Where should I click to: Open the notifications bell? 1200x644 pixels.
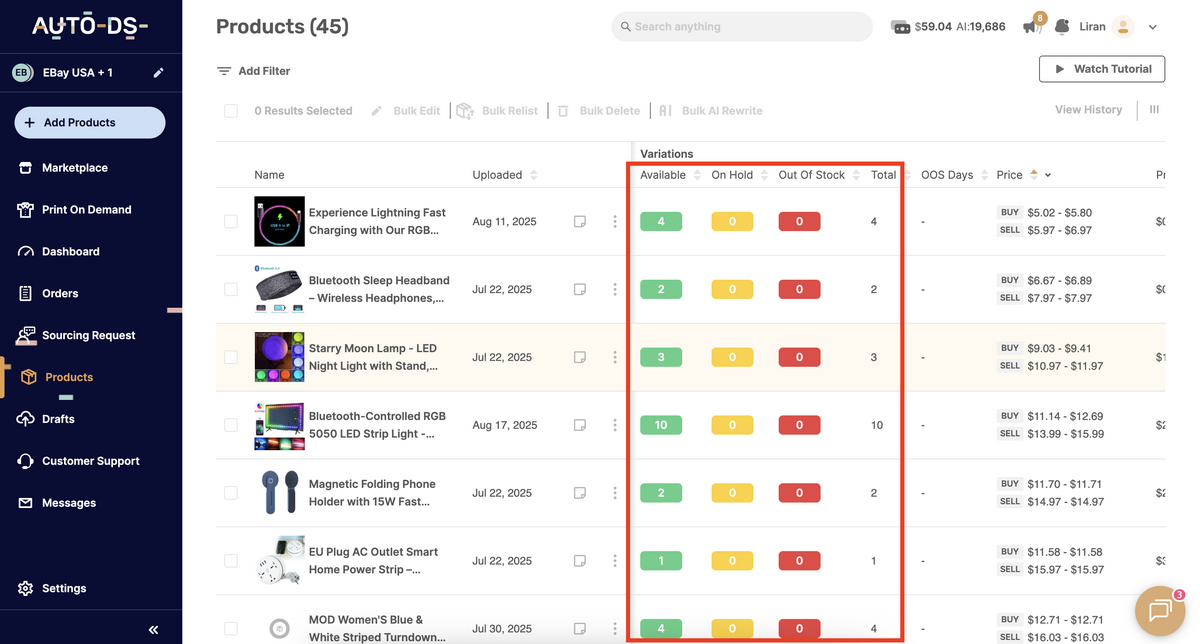(x=1061, y=26)
